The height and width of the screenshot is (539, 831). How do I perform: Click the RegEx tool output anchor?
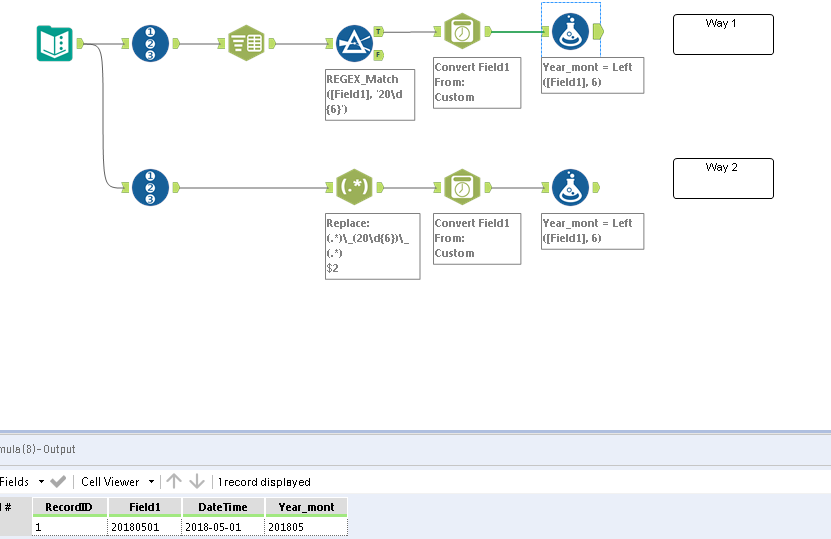pyautogui.click(x=380, y=187)
